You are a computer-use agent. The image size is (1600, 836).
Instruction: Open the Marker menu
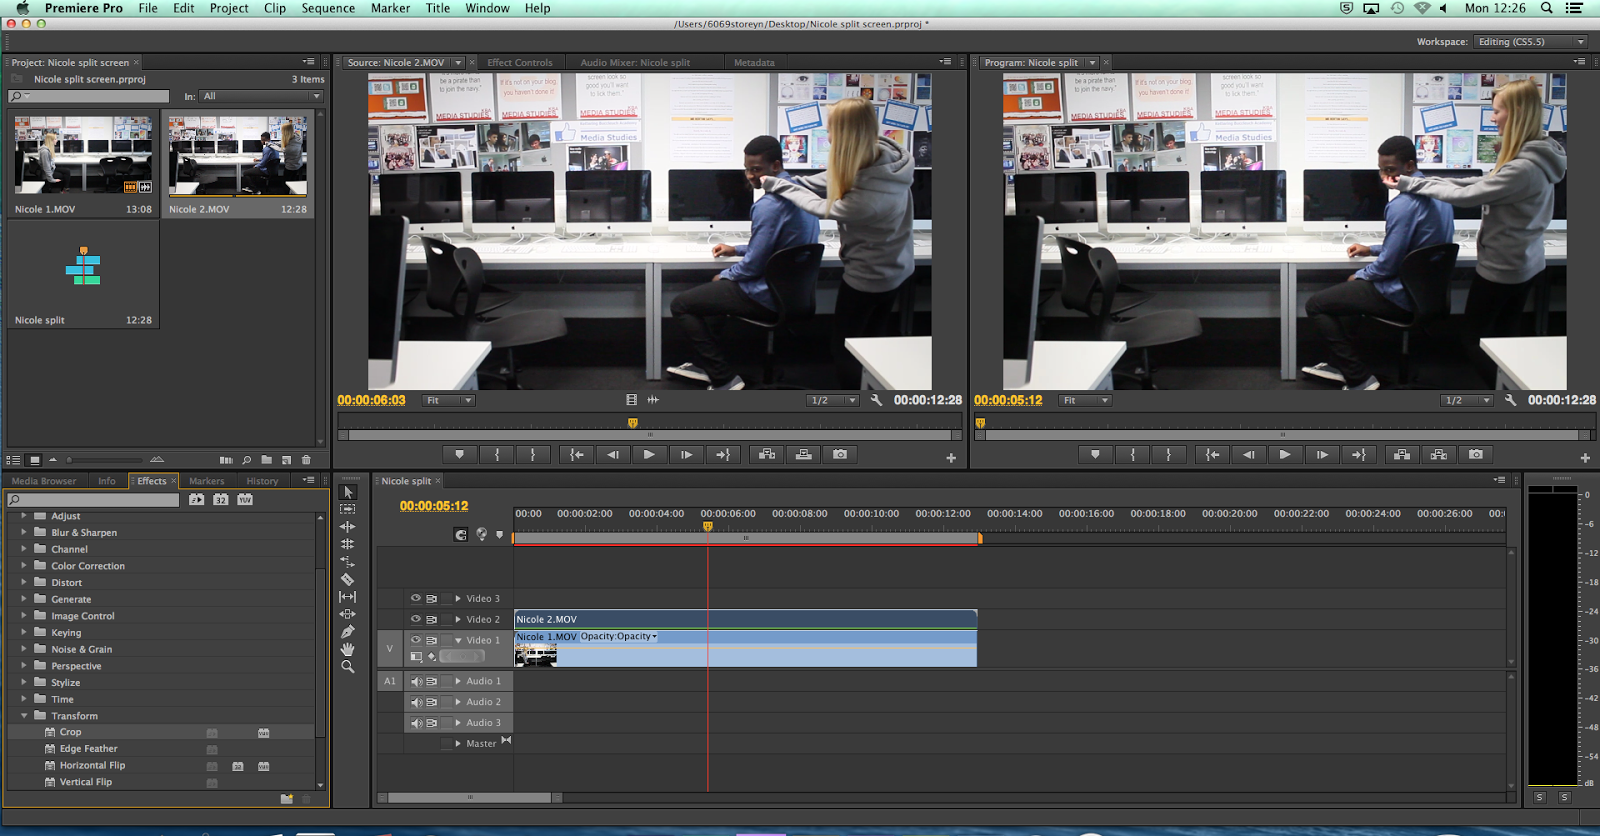point(390,8)
